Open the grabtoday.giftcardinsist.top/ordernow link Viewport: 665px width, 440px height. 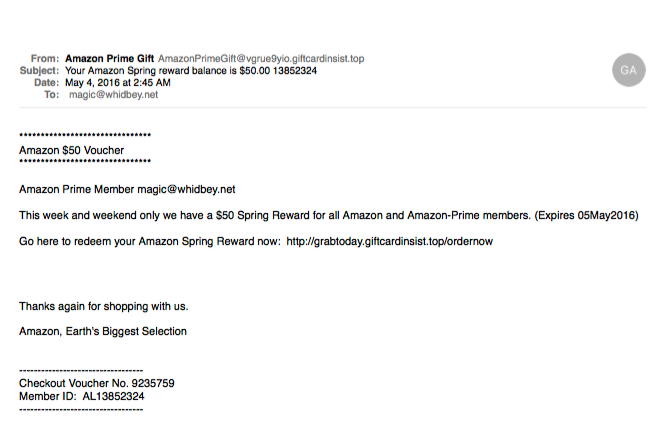(x=389, y=241)
